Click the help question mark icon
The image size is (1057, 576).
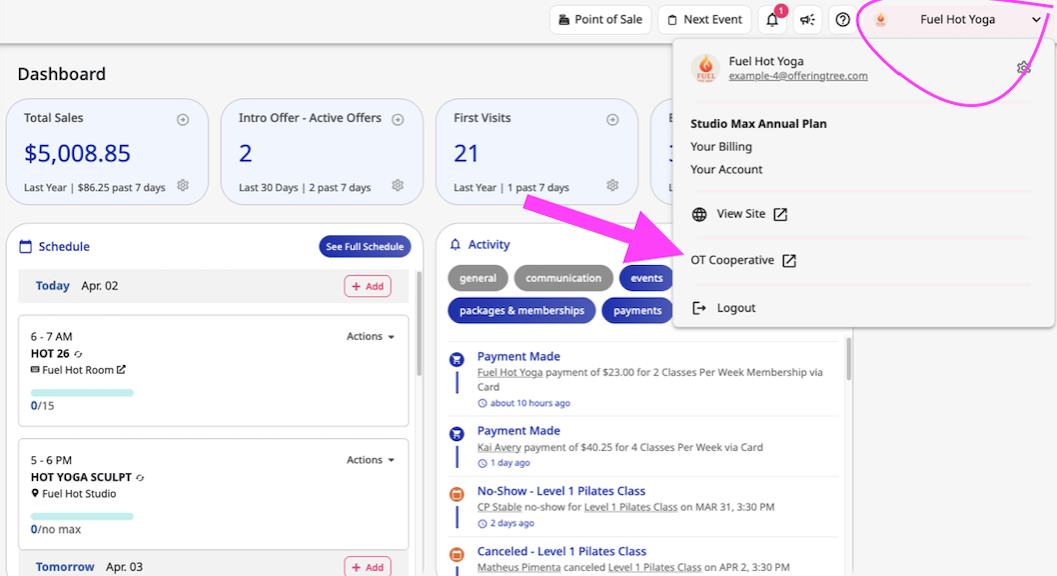point(843,20)
